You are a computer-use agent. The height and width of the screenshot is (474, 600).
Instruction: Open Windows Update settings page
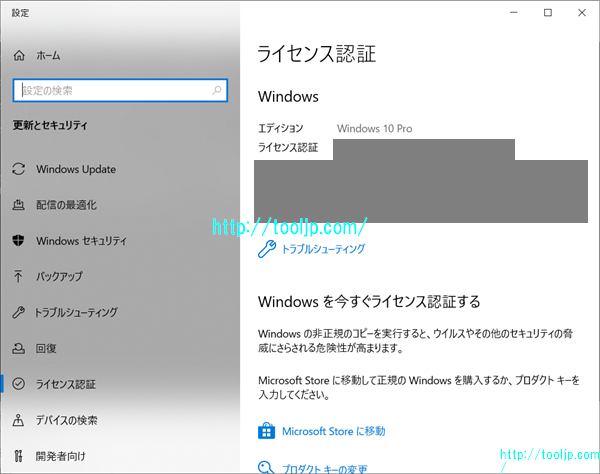(x=76, y=169)
